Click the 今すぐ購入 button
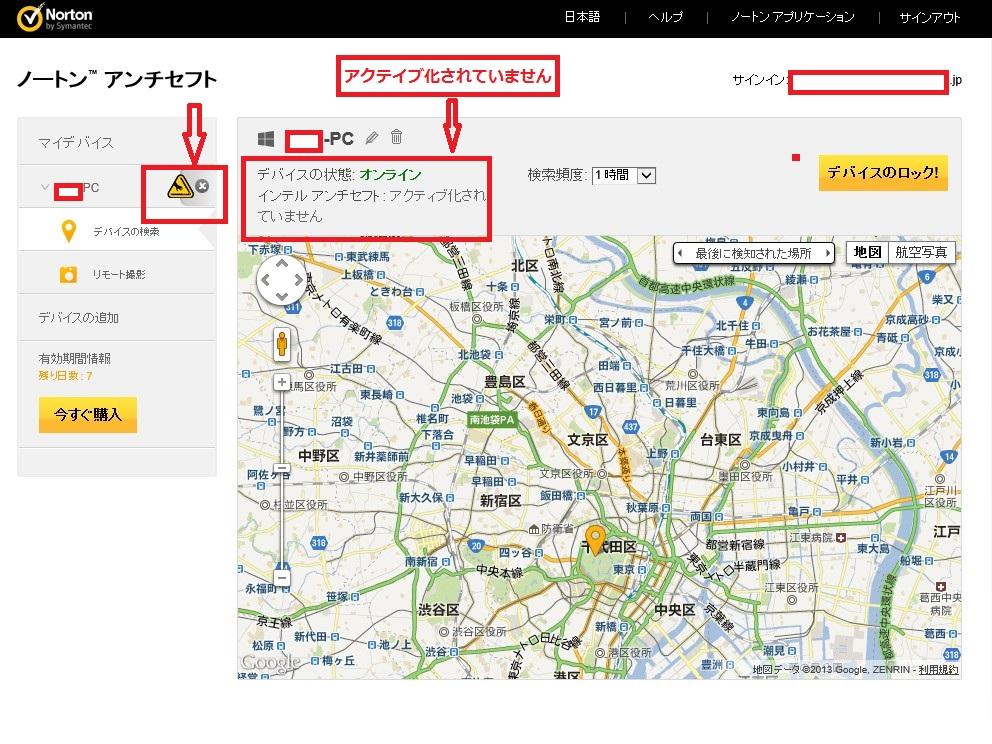This screenshot has height=744, width=992. 87,415
